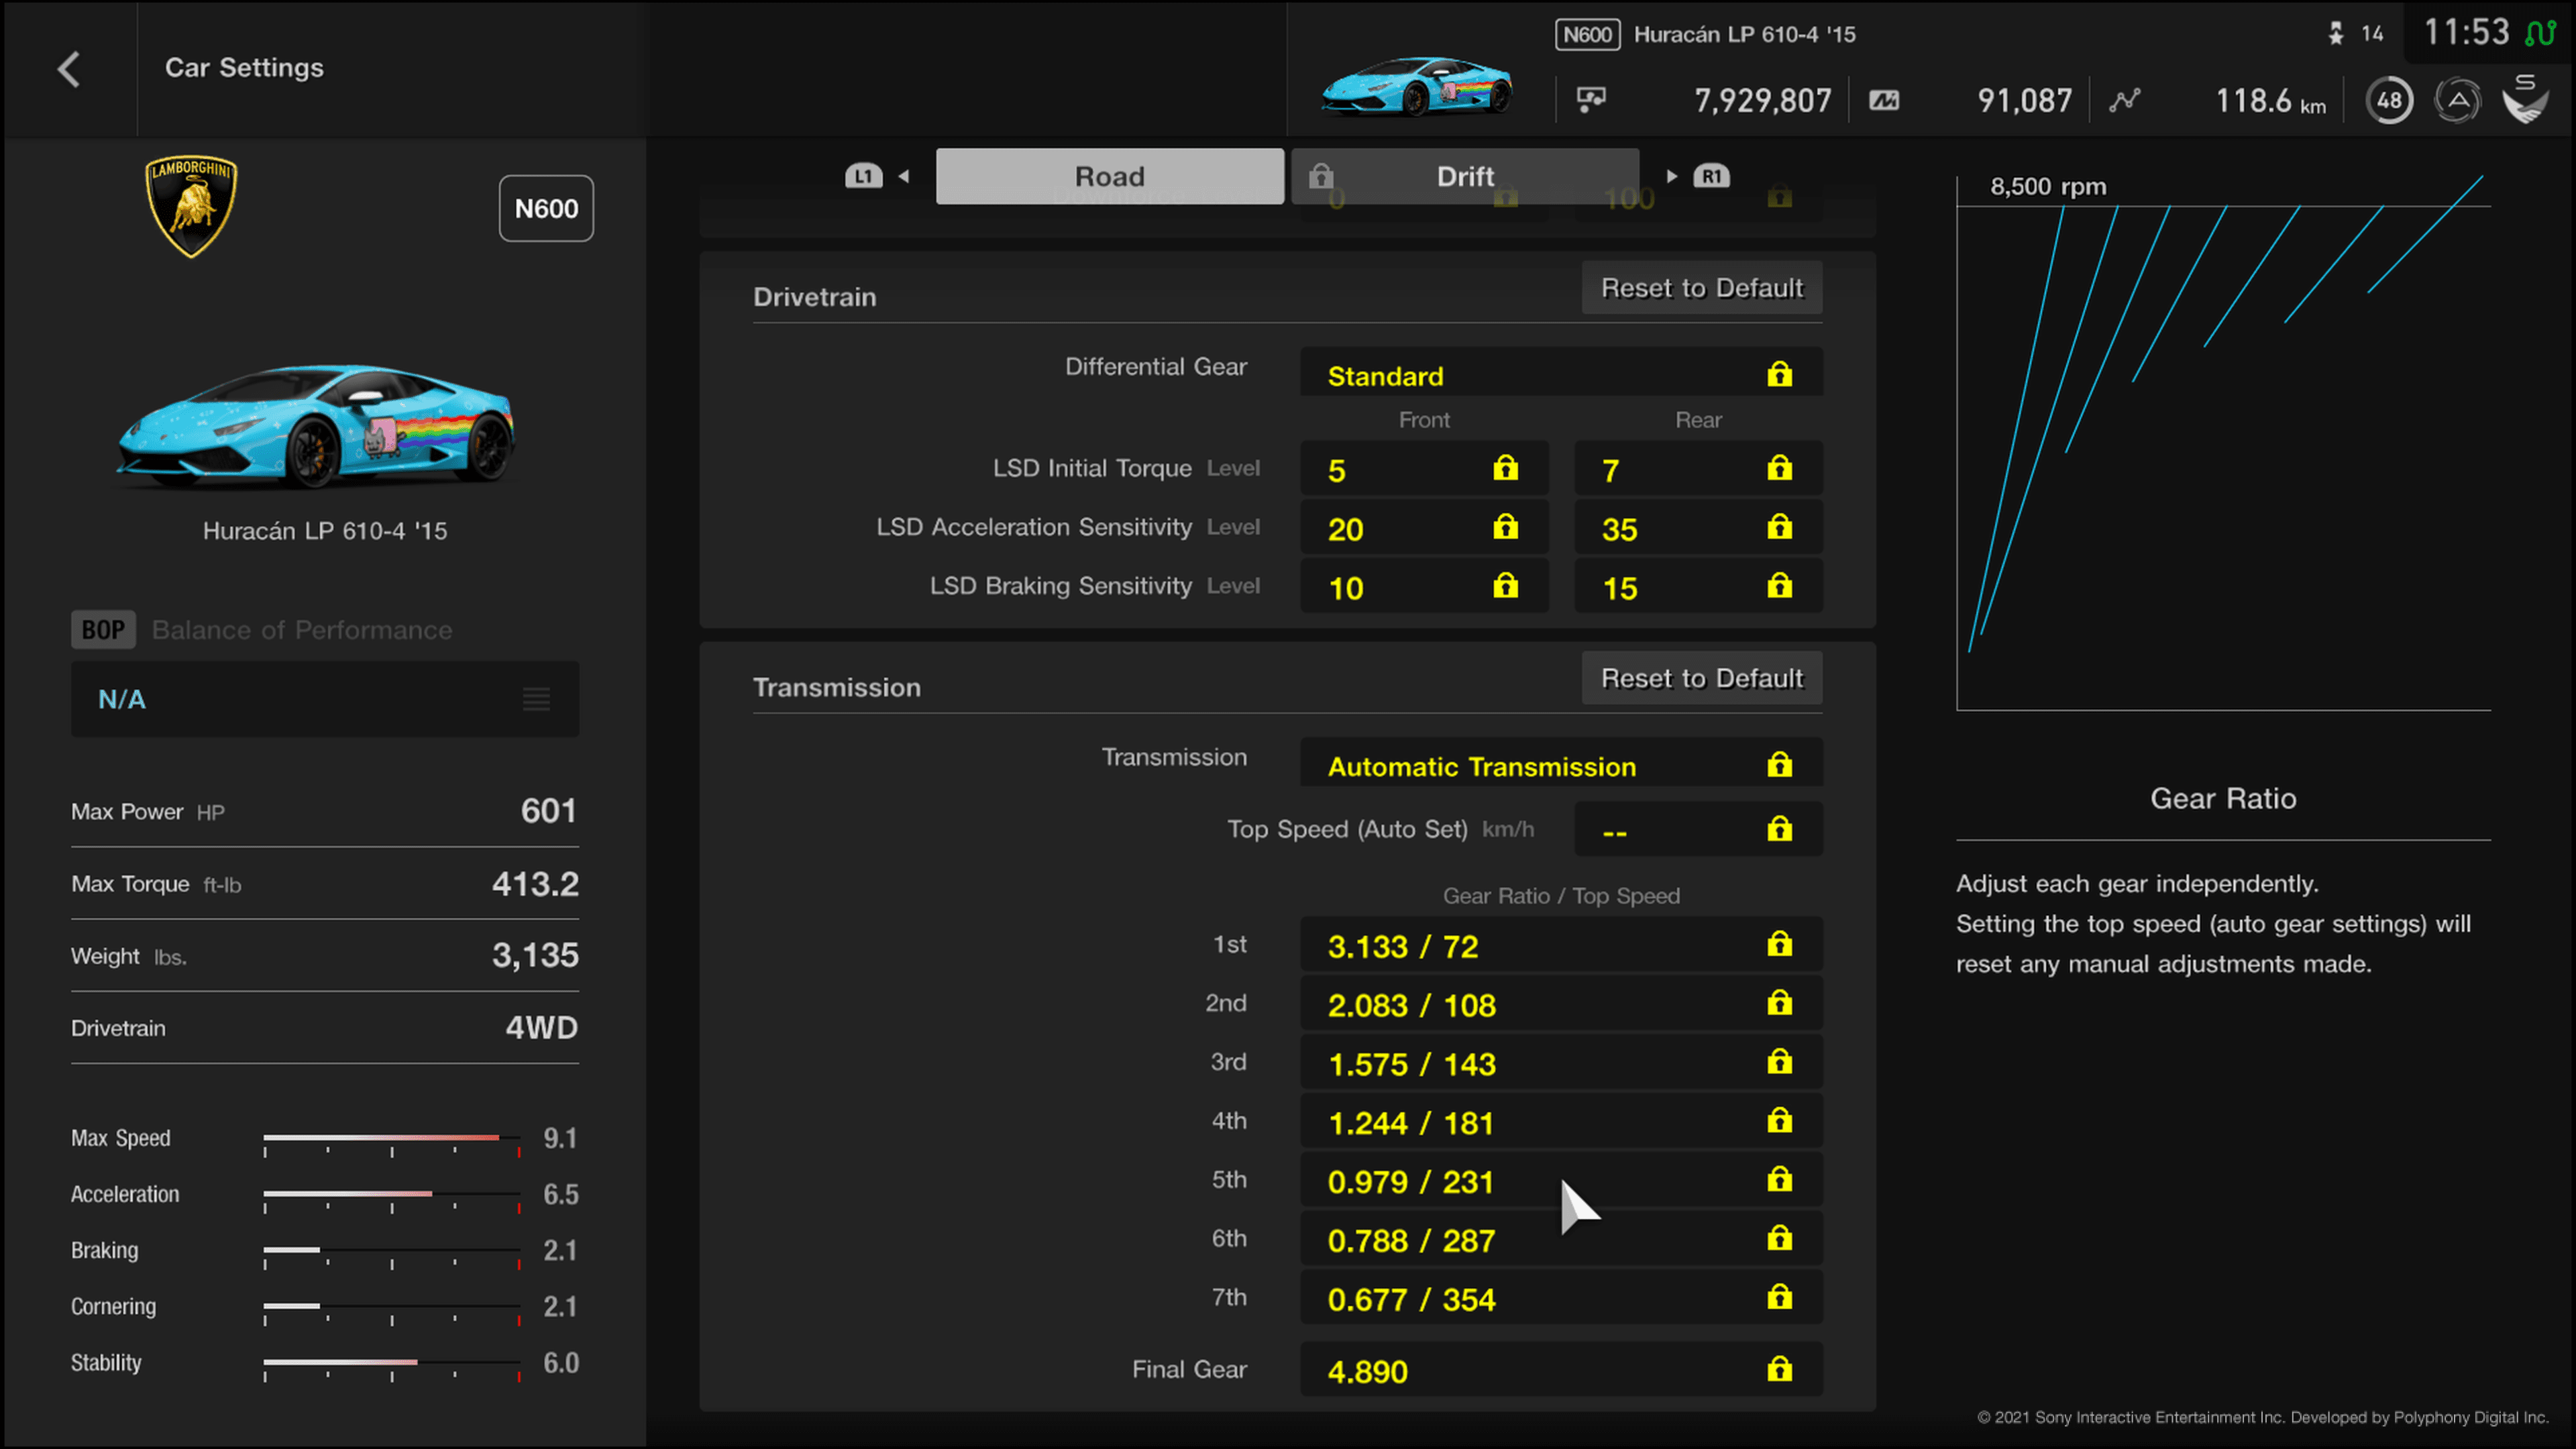The width and height of the screenshot is (2576, 1449).
Task: Reset Drivetrain settings to default
Action: click(1702, 288)
